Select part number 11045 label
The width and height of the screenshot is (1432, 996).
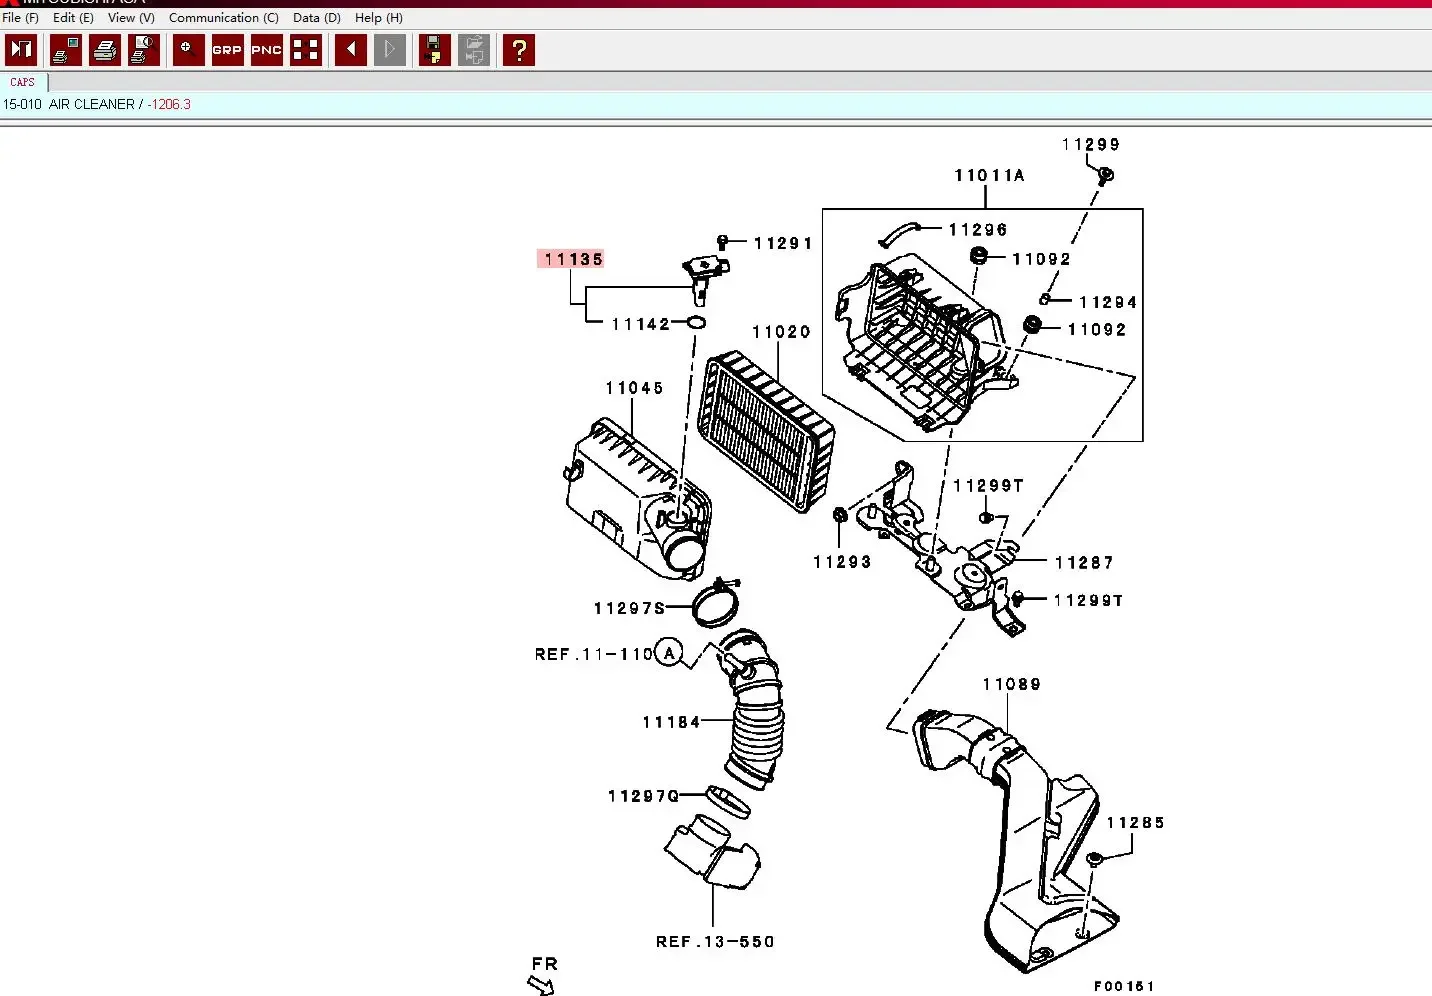point(634,388)
